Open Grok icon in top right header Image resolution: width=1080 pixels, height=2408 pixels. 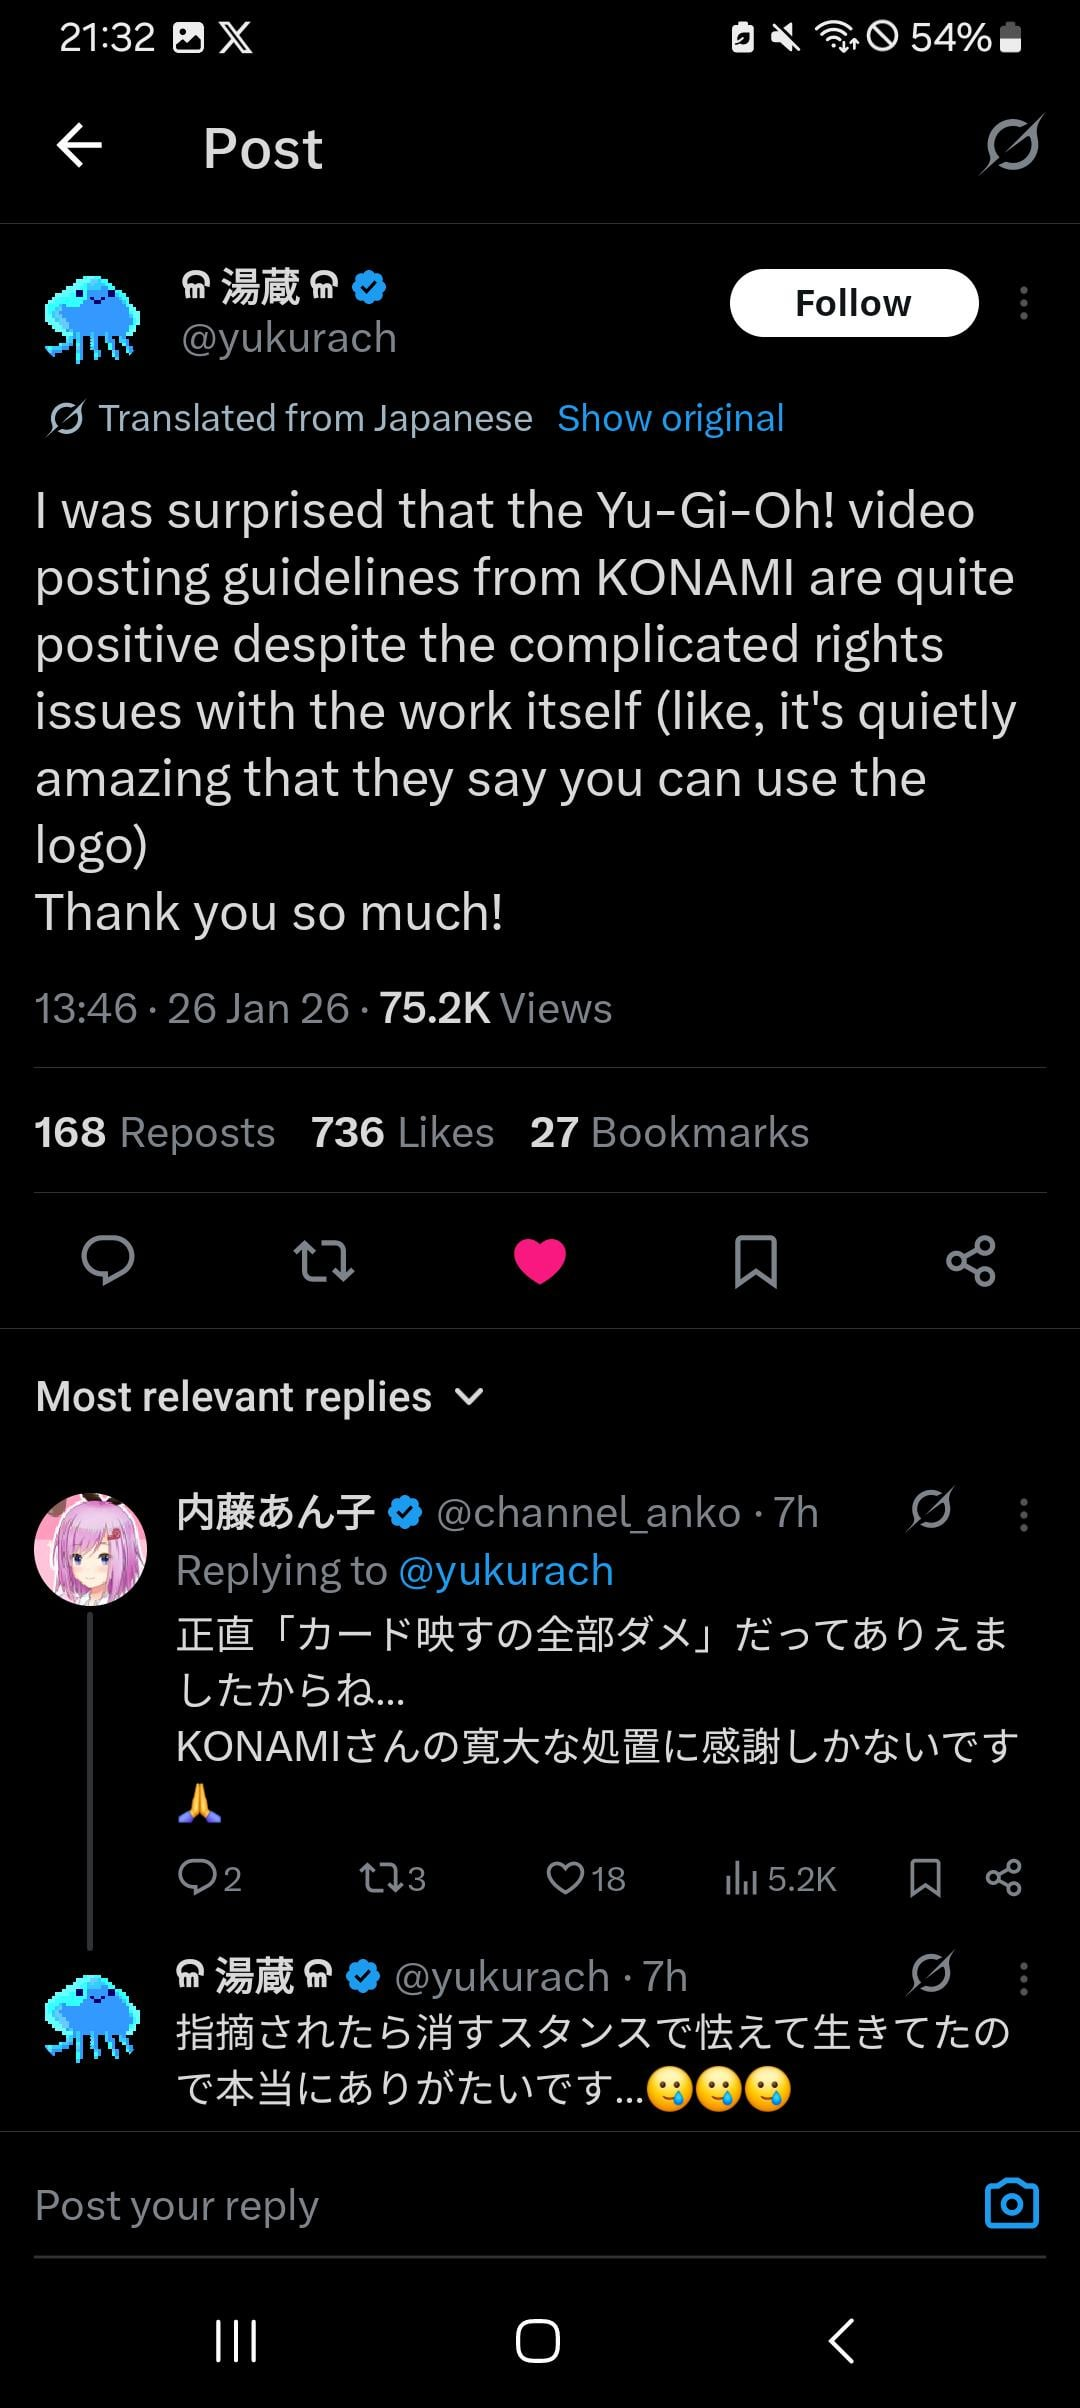[x=1011, y=146]
